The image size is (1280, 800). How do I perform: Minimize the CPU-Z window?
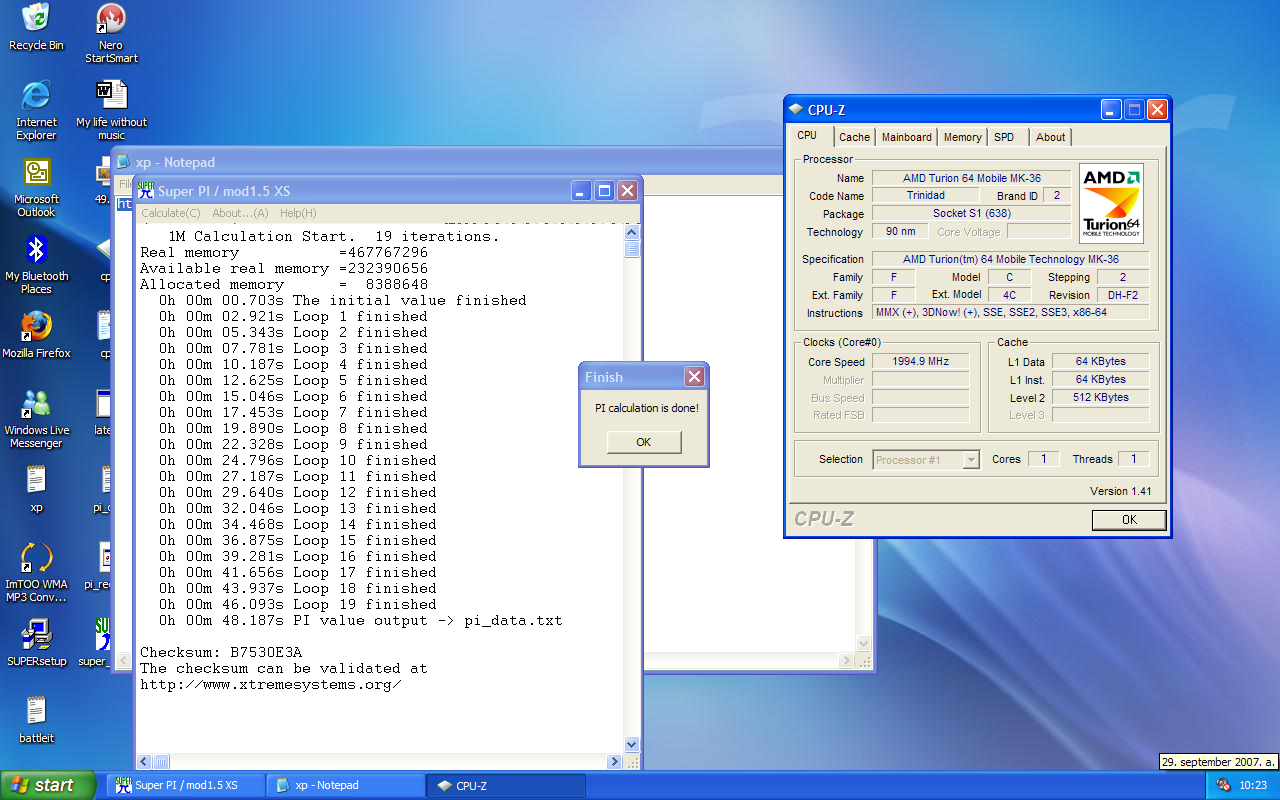tap(1111, 110)
